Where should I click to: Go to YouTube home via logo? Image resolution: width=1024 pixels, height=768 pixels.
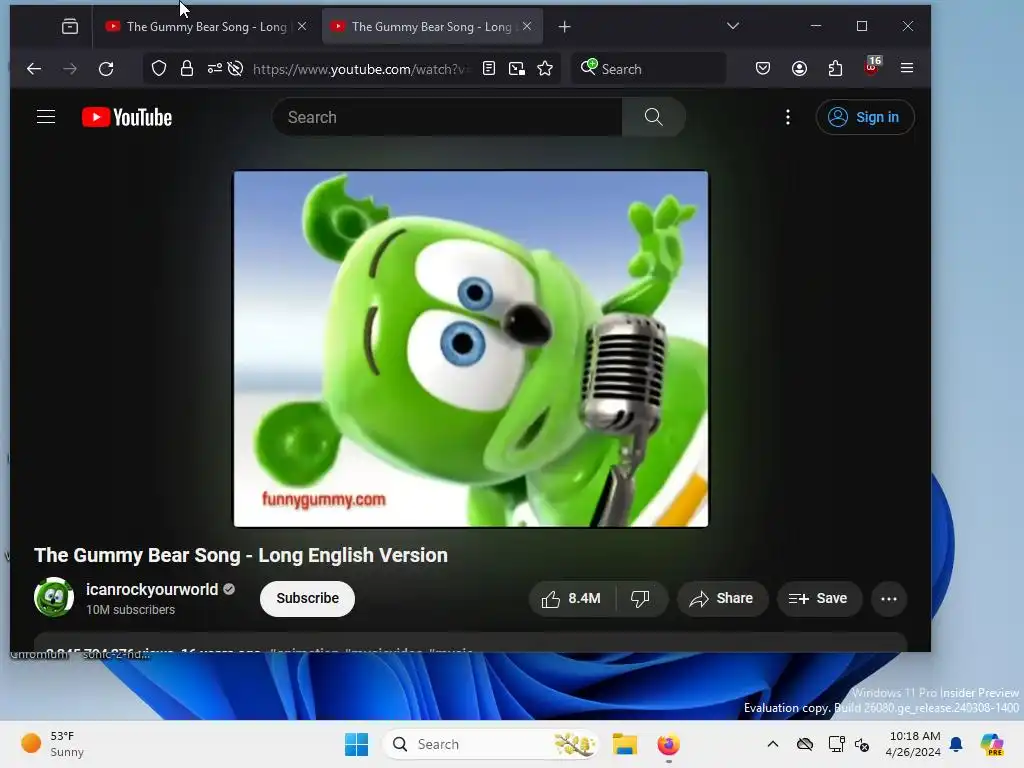(x=127, y=118)
